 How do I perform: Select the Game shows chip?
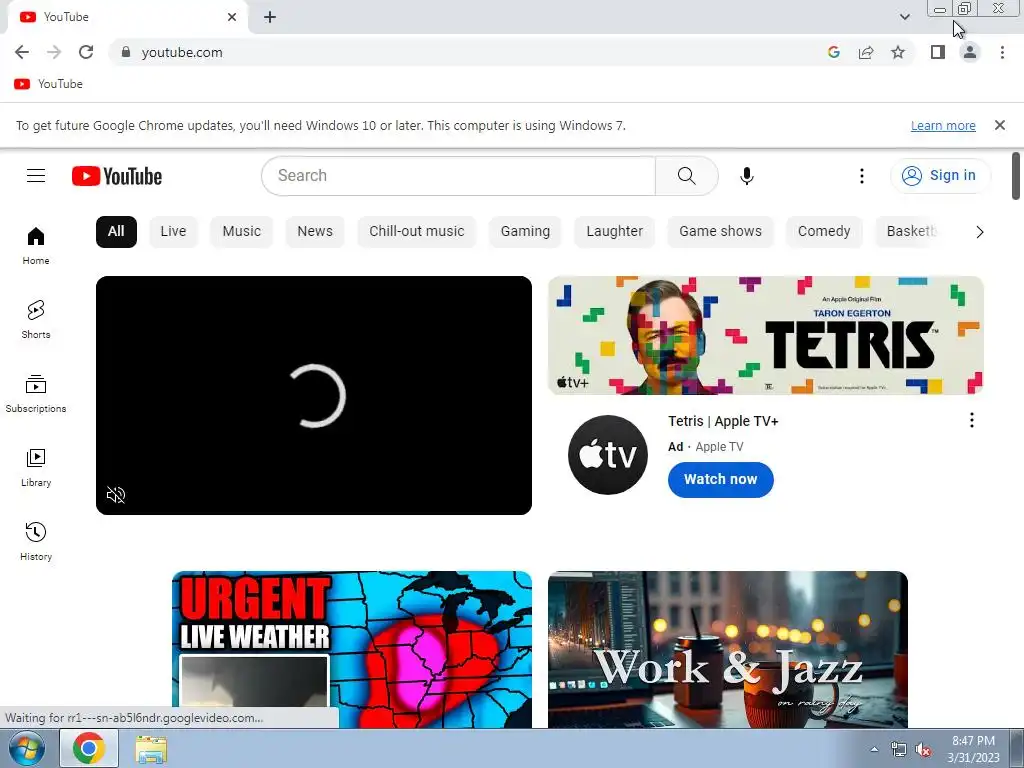point(720,231)
